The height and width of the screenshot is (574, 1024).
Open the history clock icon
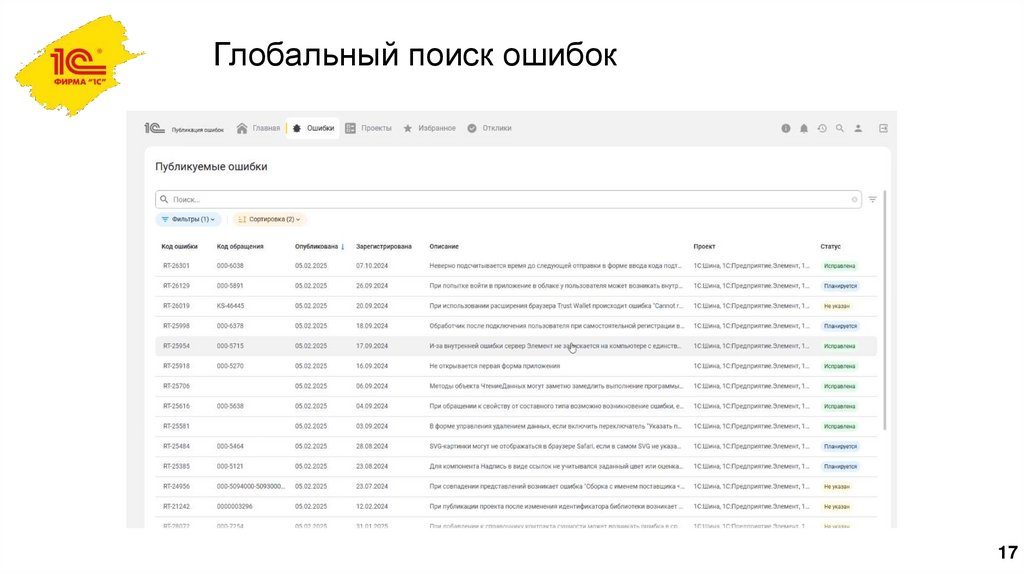(822, 129)
